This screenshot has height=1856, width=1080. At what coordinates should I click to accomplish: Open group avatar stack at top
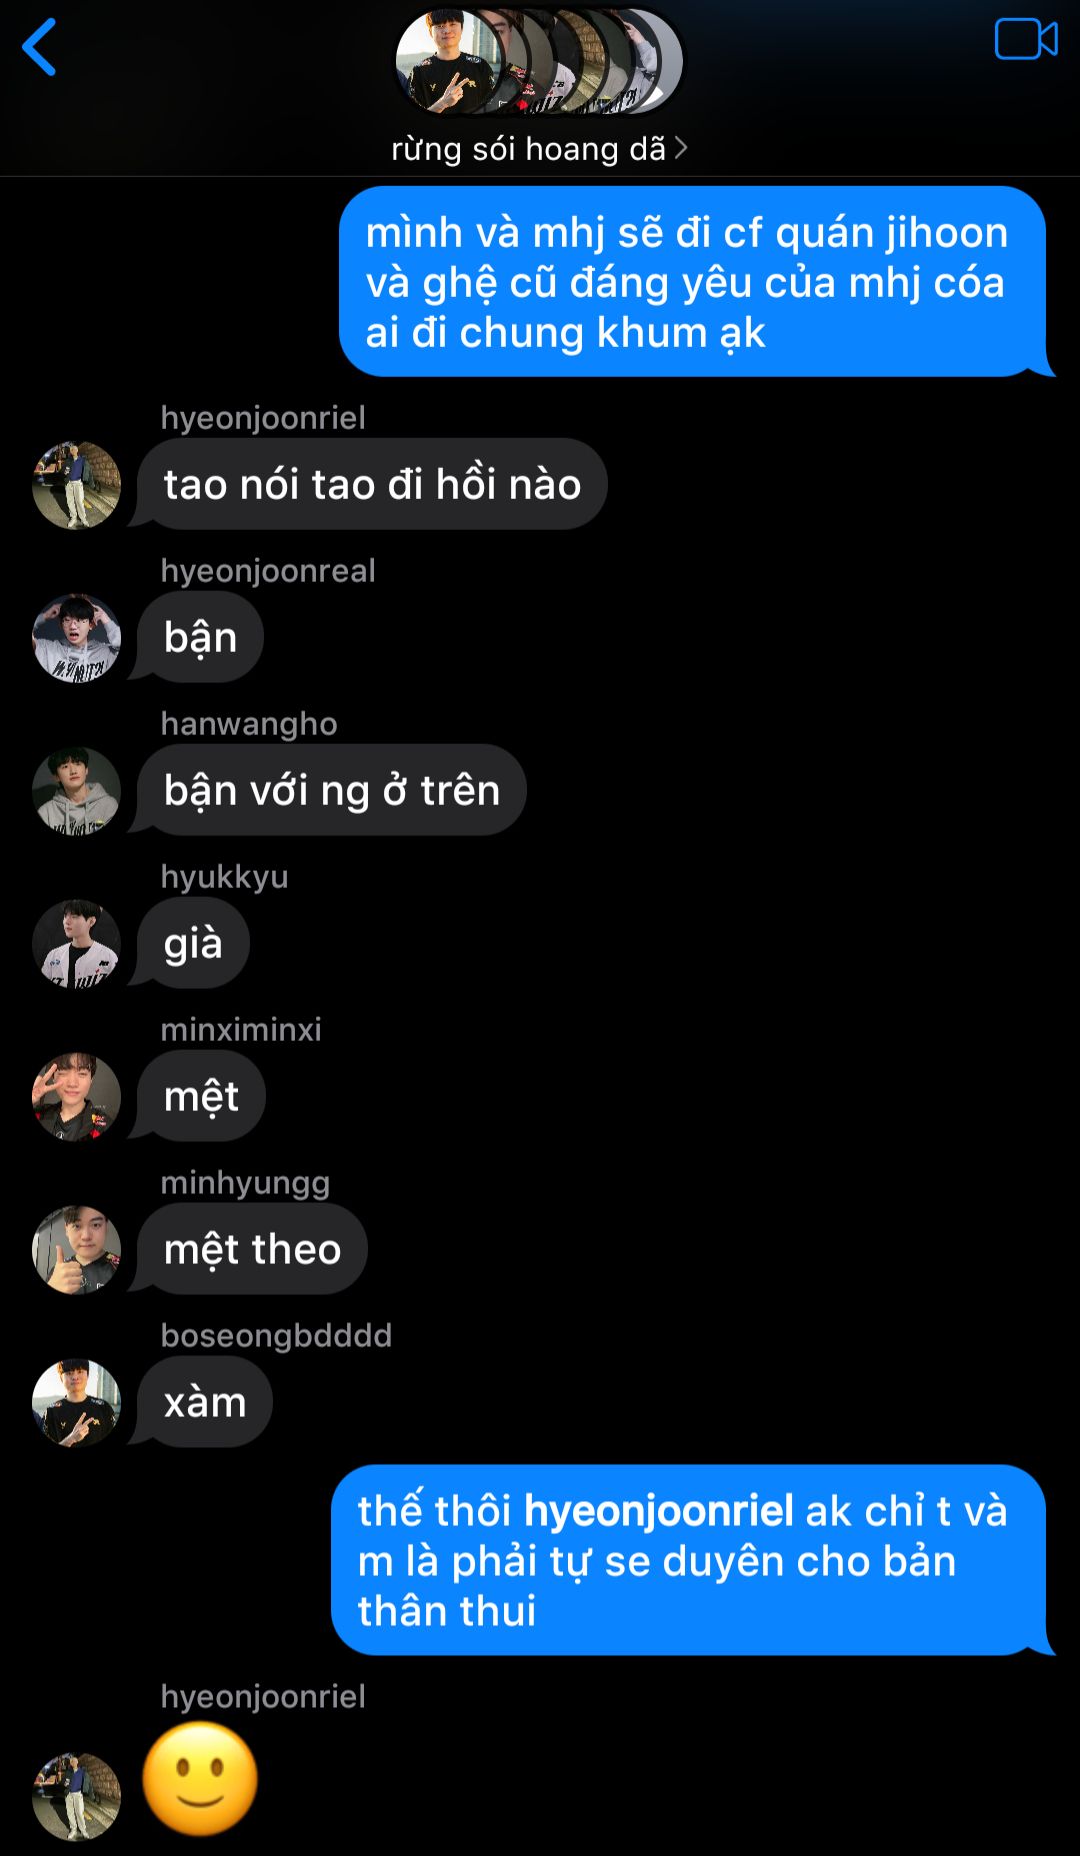tap(539, 62)
